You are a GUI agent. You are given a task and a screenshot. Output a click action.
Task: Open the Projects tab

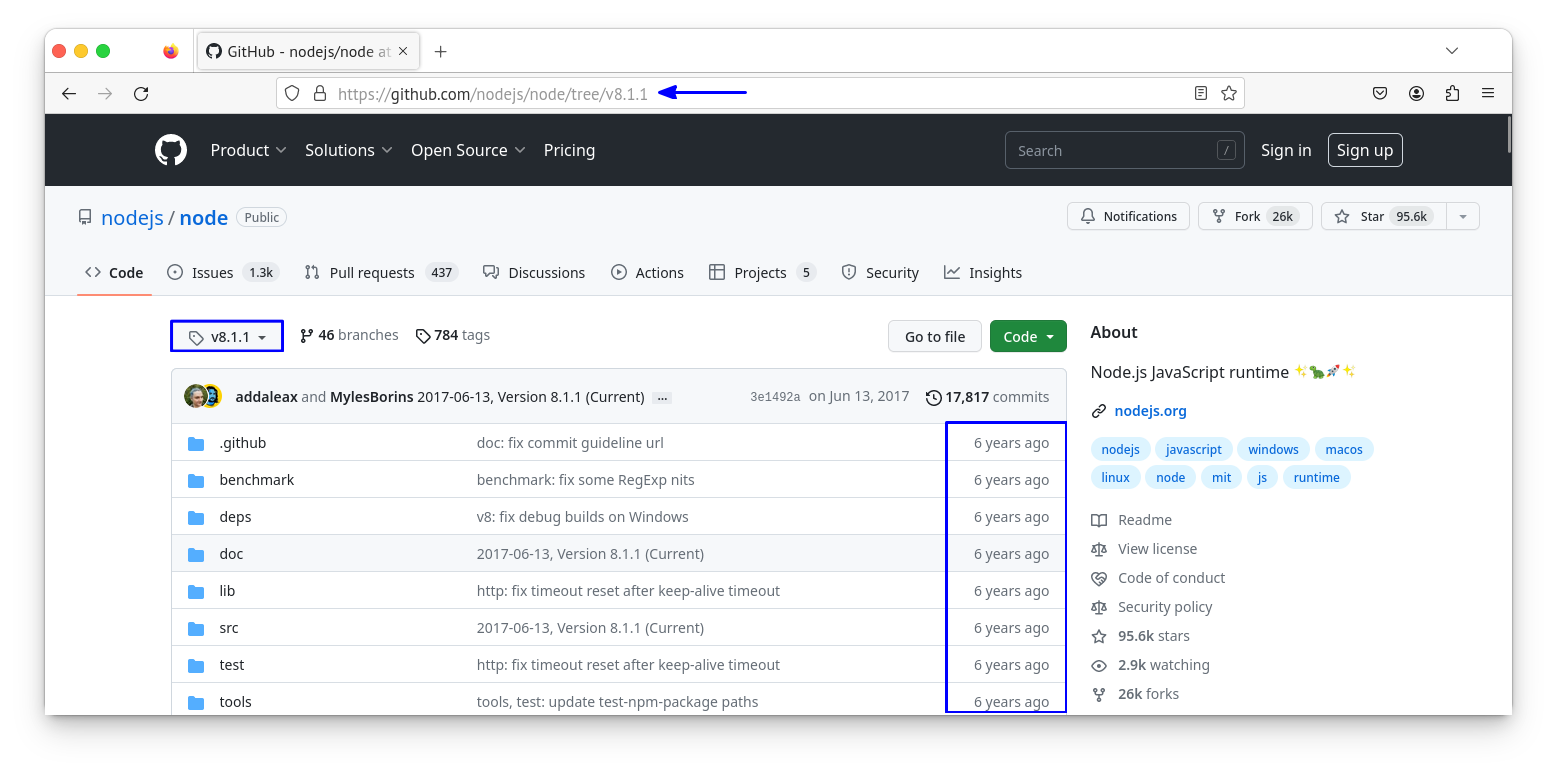762,272
